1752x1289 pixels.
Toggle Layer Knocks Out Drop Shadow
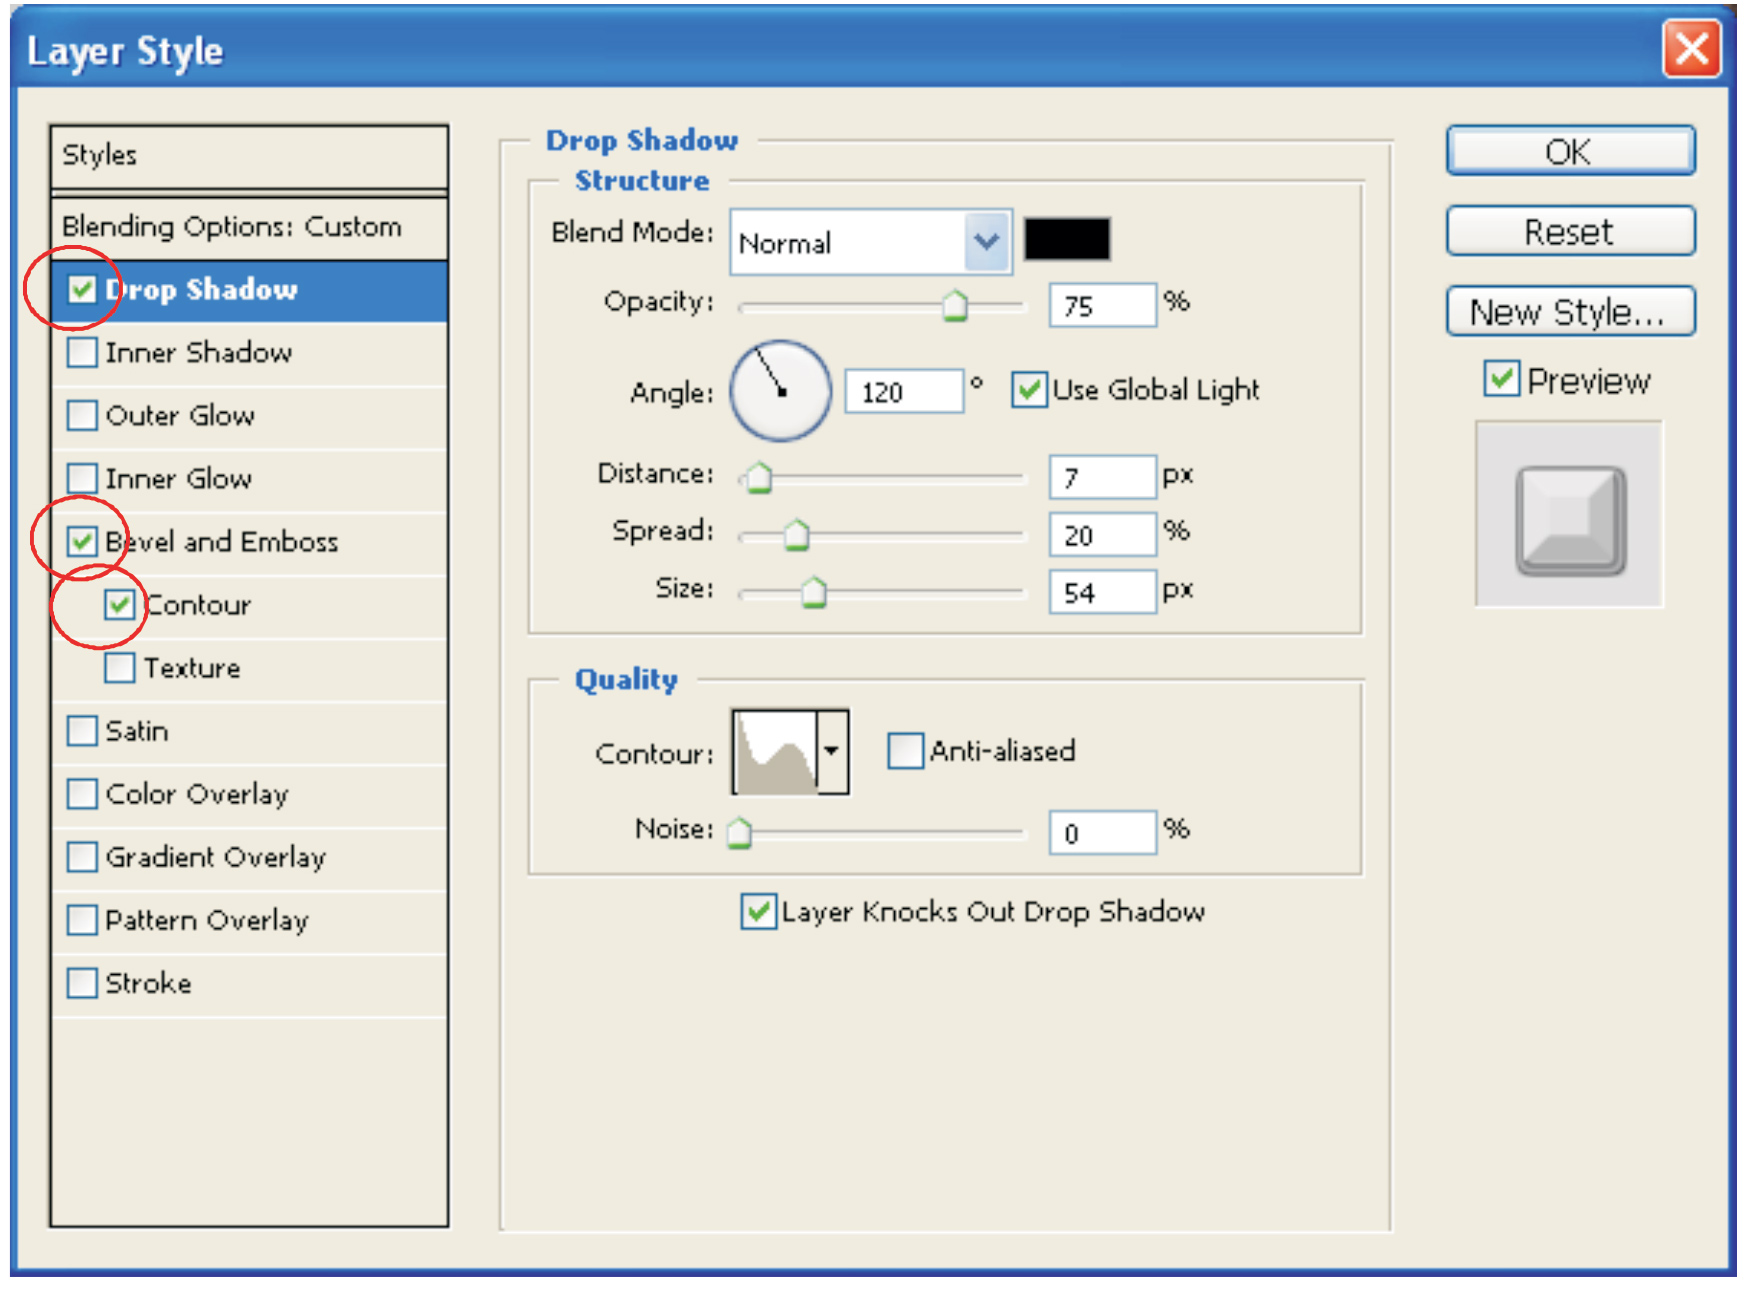coord(758,911)
